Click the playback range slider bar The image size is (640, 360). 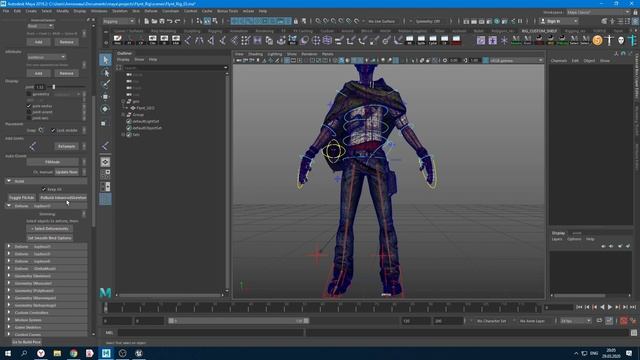tap(239, 321)
